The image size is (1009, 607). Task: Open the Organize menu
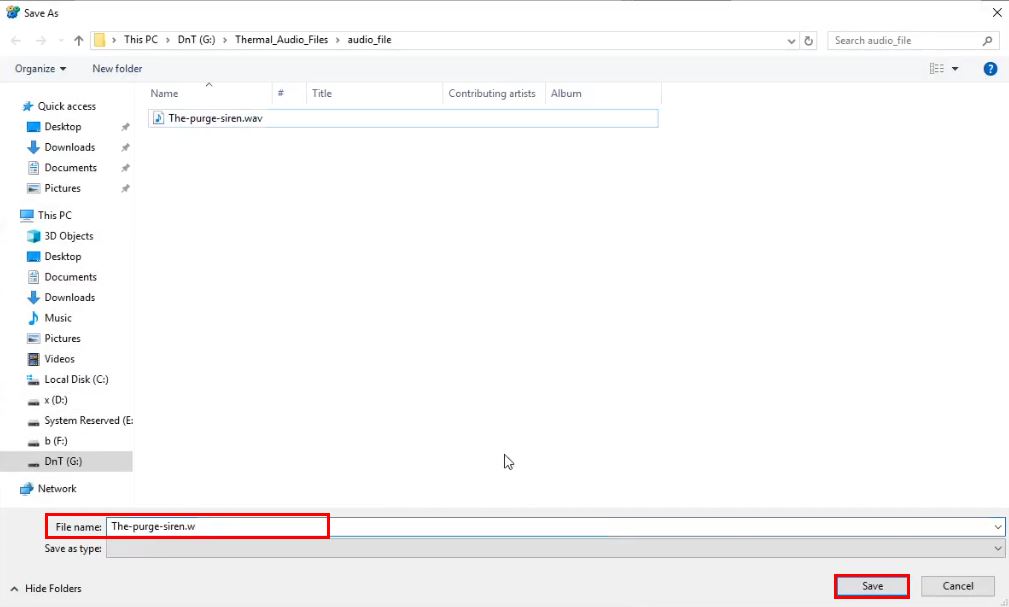(40, 68)
